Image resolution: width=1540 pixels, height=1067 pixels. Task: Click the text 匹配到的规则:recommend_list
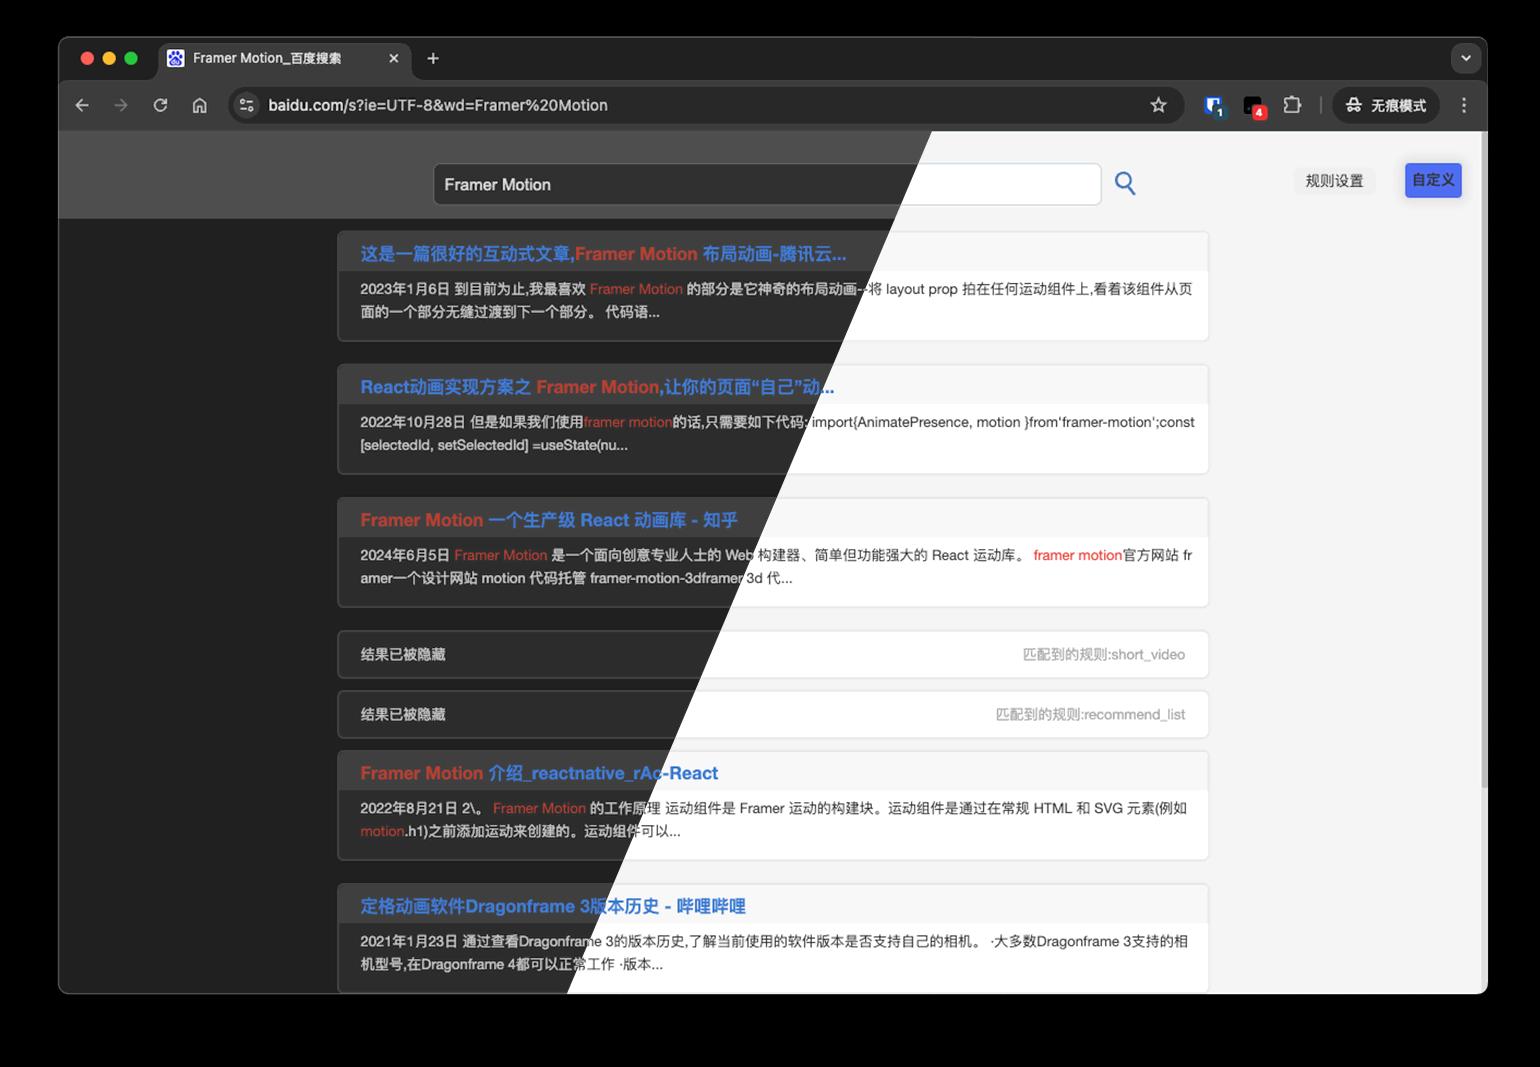click(x=1090, y=715)
